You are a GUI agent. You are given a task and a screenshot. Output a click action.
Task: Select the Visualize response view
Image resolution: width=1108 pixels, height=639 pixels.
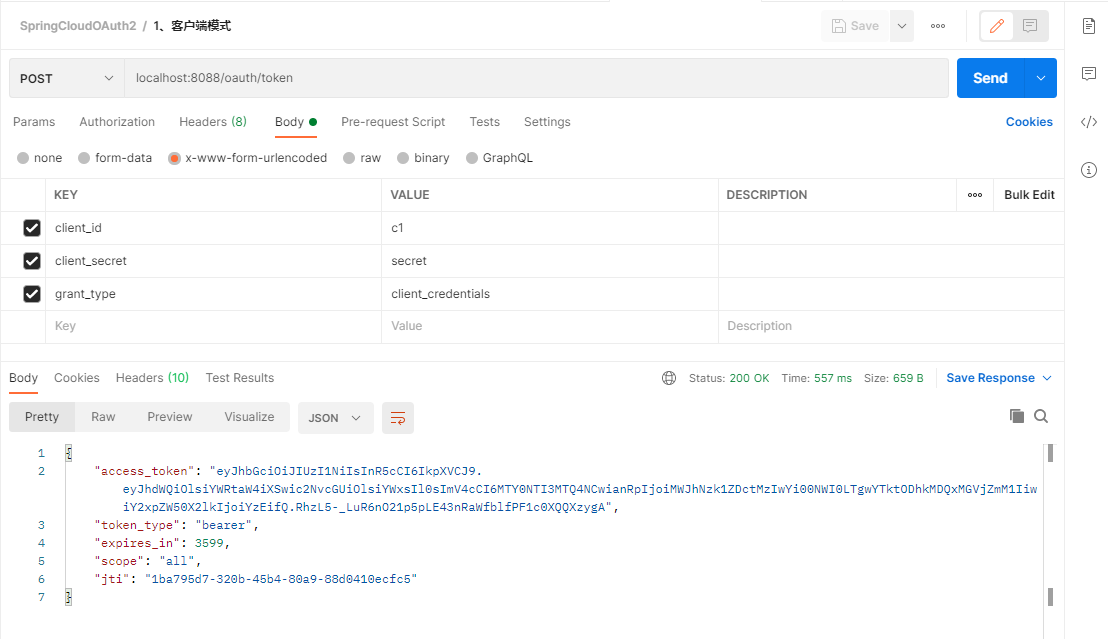(x=249, y=417)
